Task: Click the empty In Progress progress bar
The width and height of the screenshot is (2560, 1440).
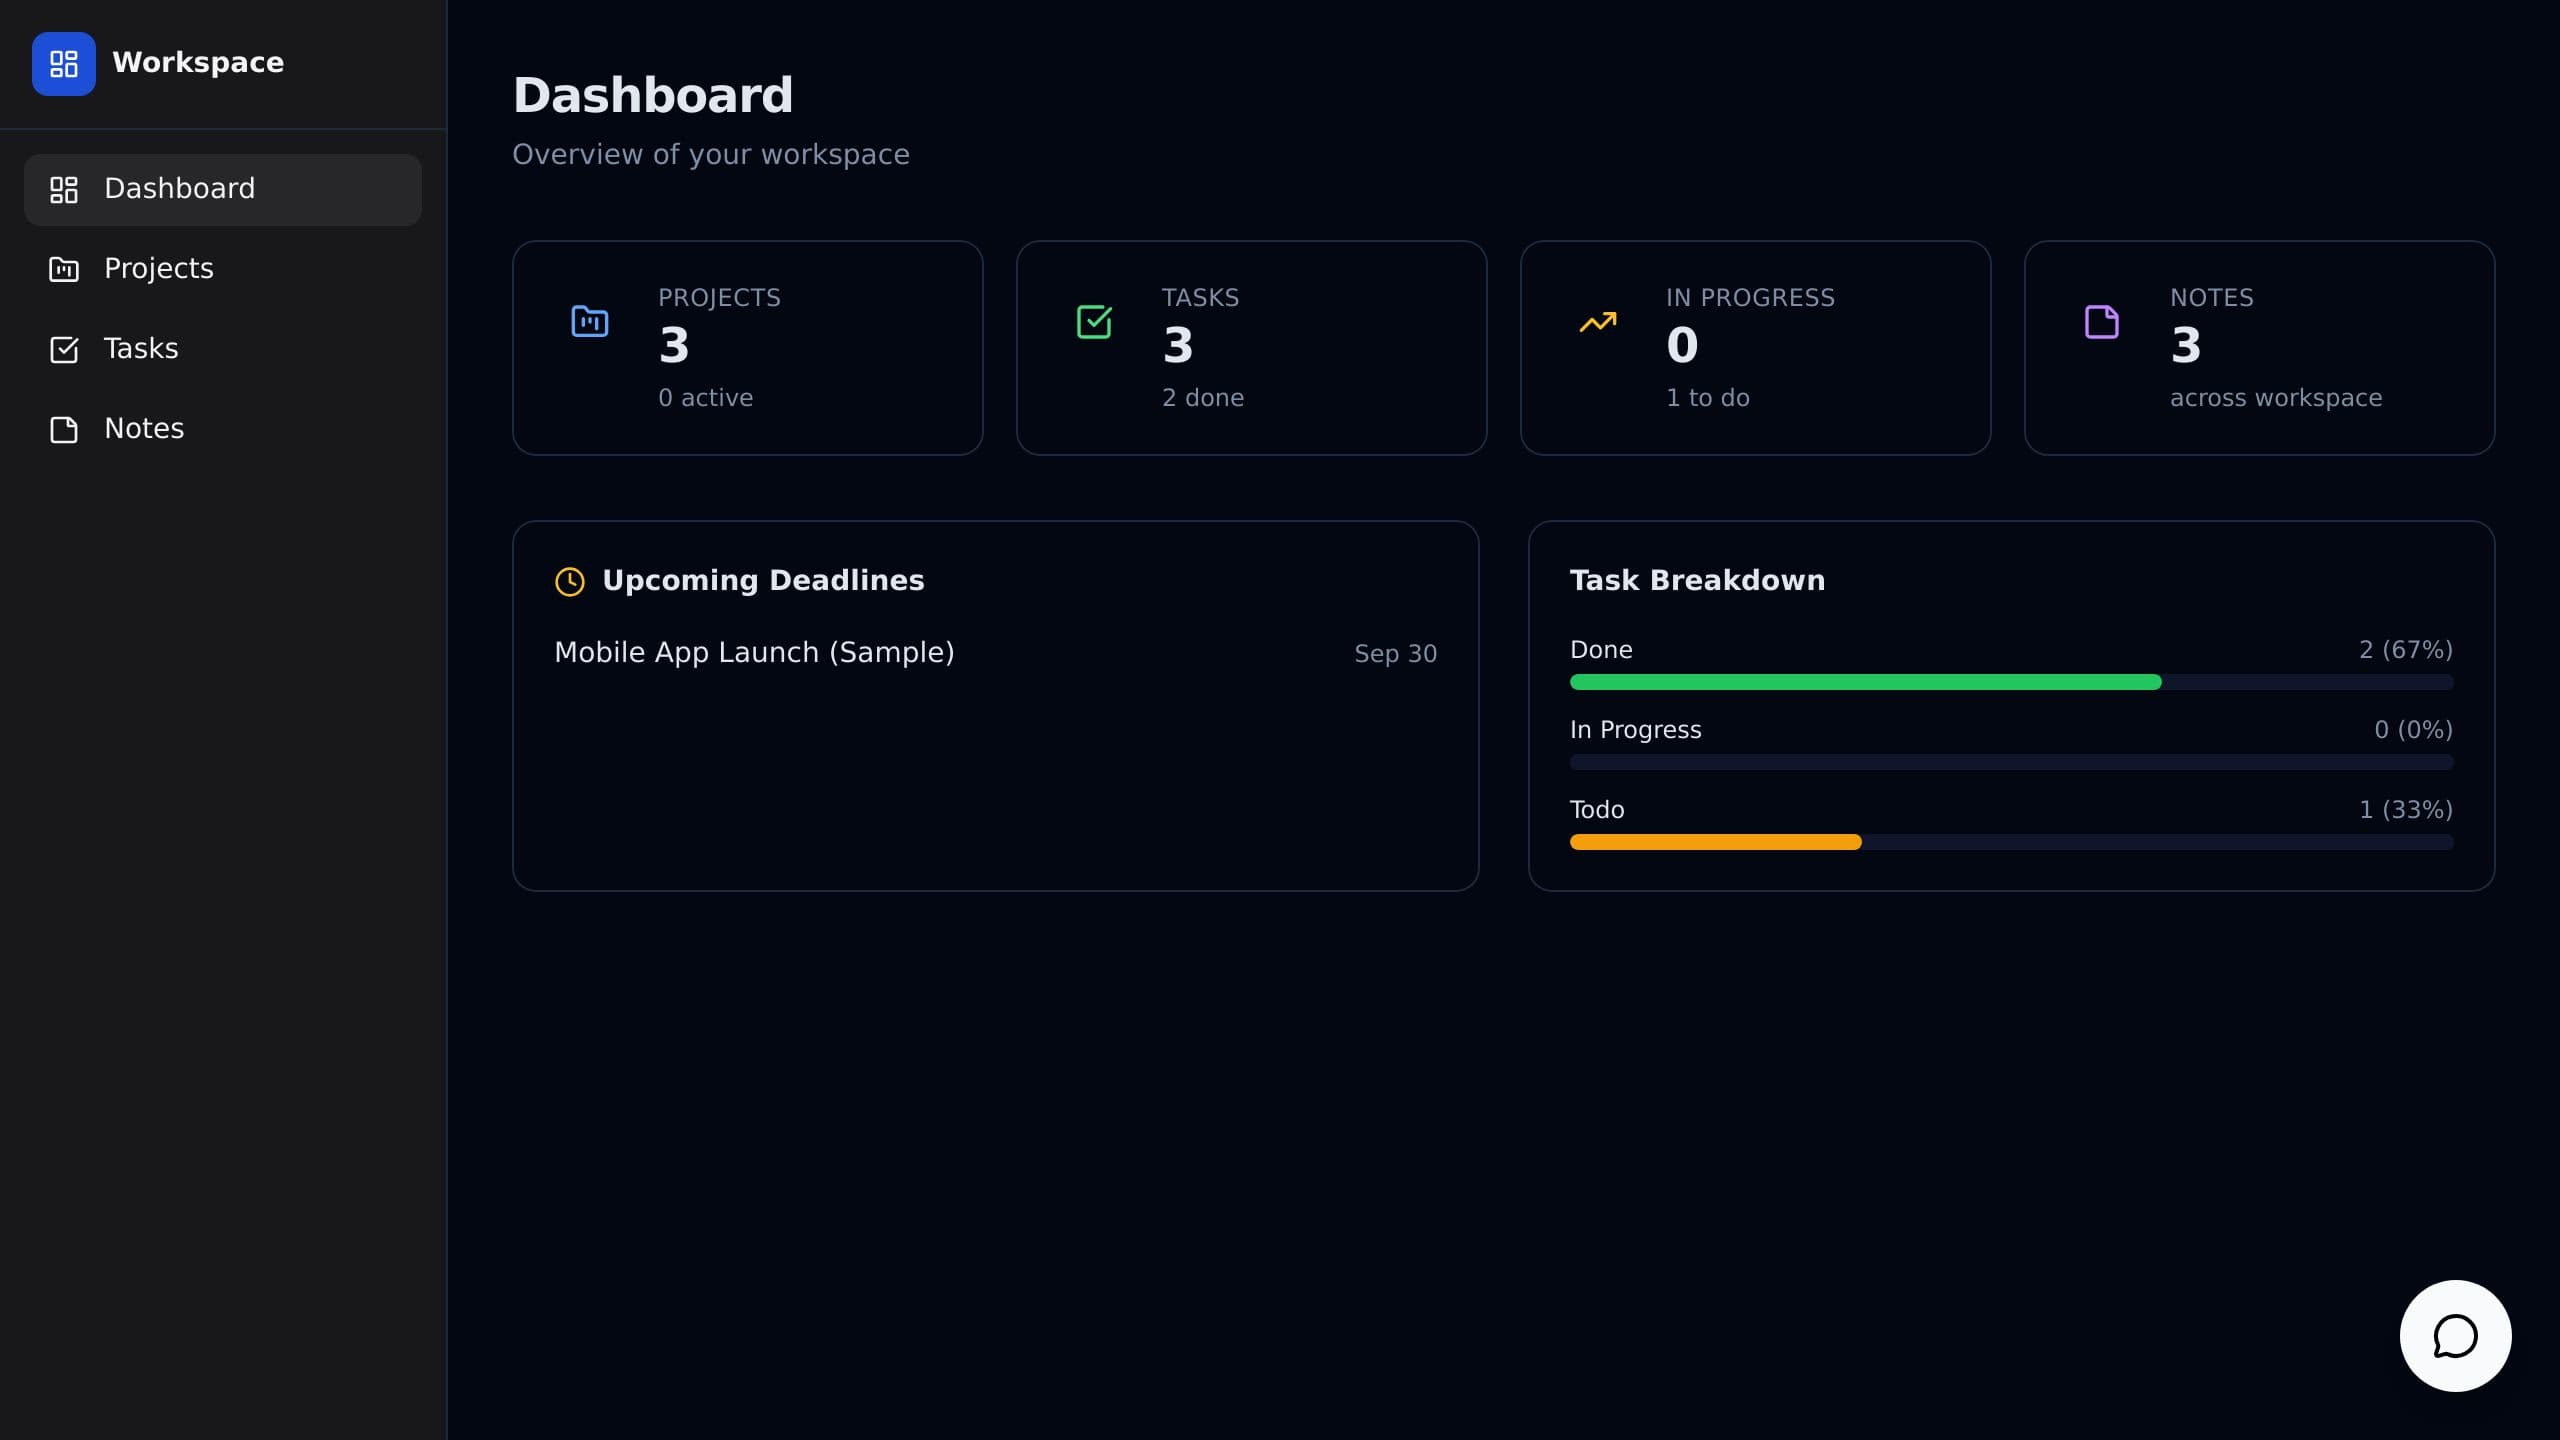Action: pos(2011,762)
